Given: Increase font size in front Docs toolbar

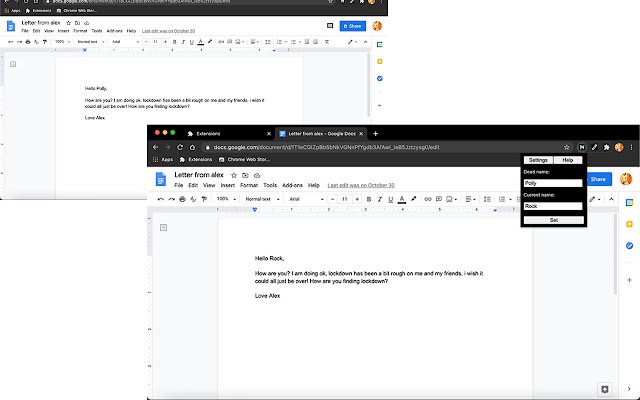Looking at the screenshot, I should click(357, 199).
